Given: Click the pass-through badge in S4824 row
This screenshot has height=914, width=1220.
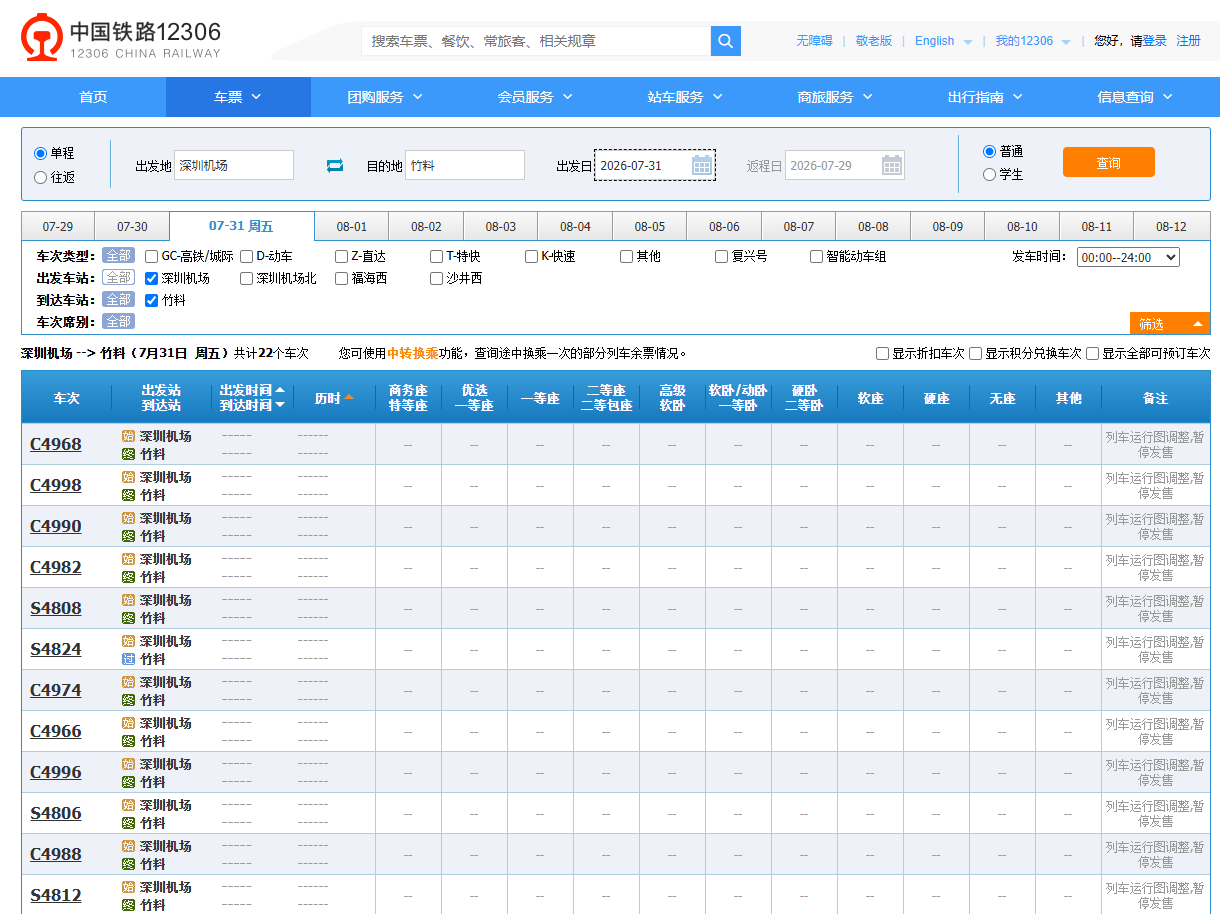Looking at the screenshot, I should click(x=128, y=659).
